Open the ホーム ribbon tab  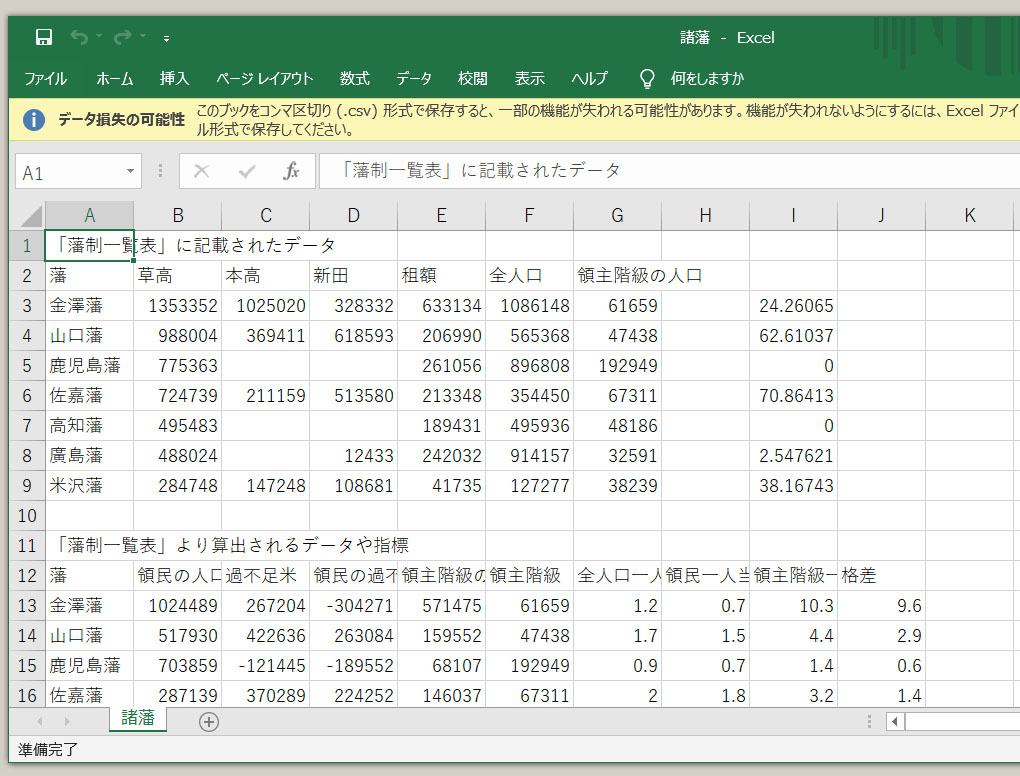114,79
